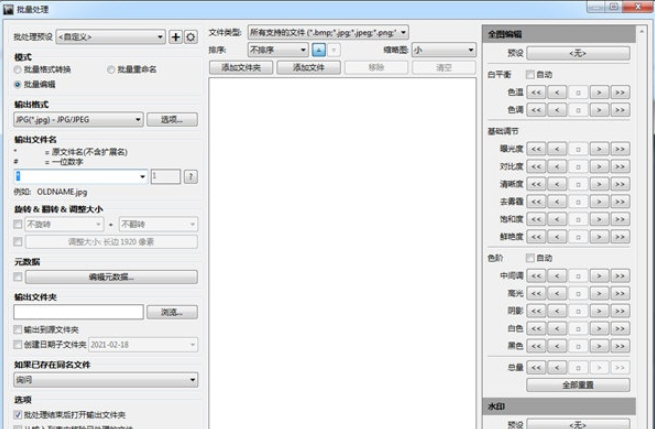The image size is (655, 429).
Task: Increase 对比度 slightly with > button
Action: 599,167
